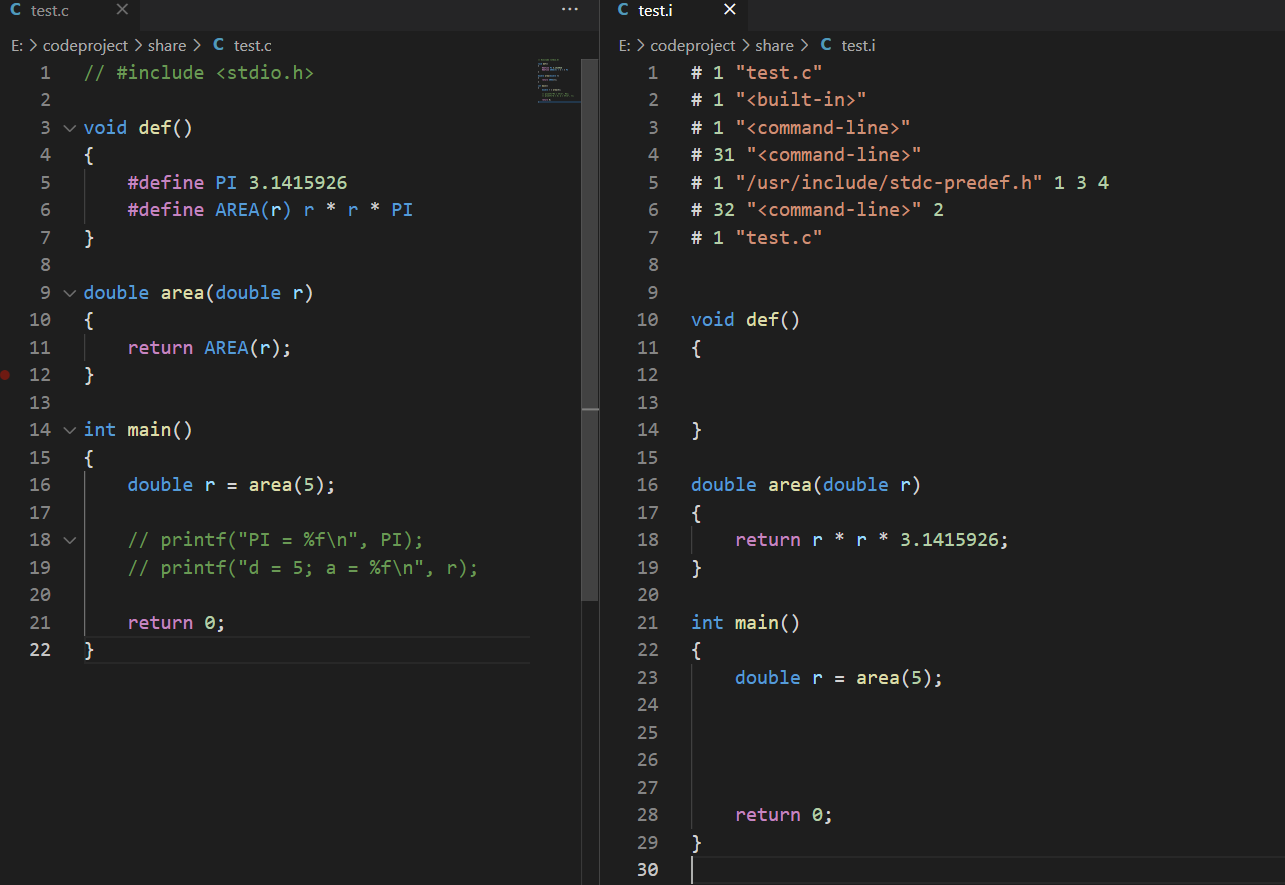
Task: Open 'codeproject' breadcrumb in right editor
Action: point(693,45)
